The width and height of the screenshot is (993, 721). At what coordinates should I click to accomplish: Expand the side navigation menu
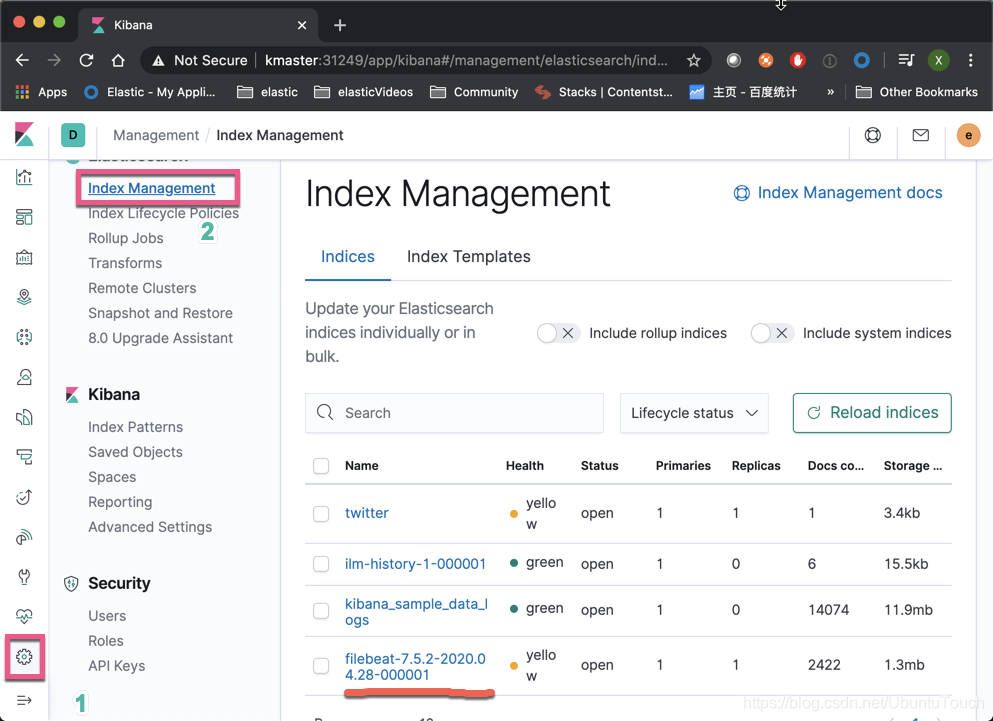tap(24, 700)
